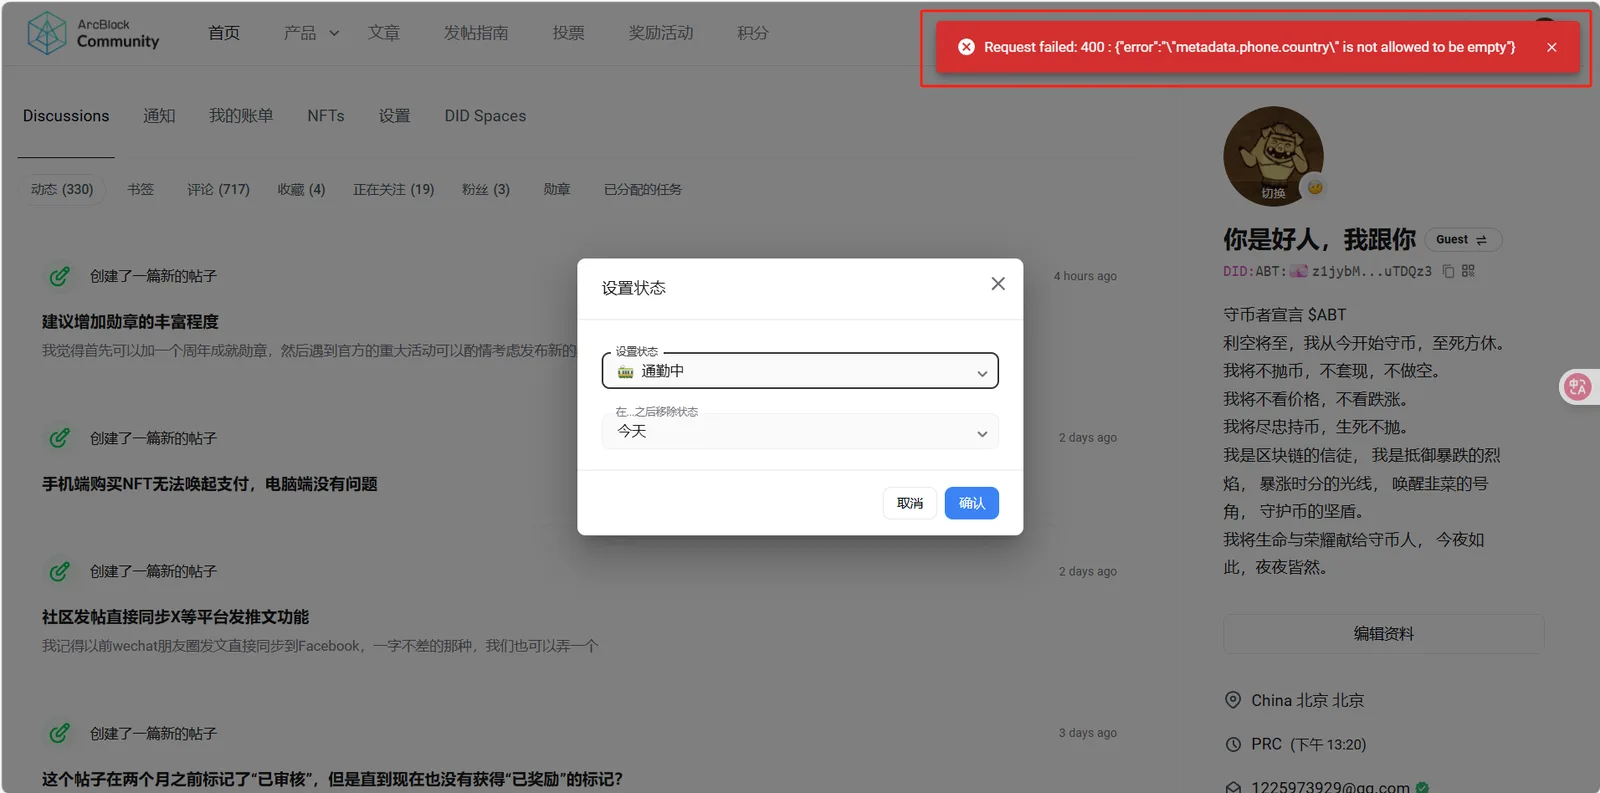Select the 勋章 filter
This screenshot has height=793, width=1600.
point(557,189)
